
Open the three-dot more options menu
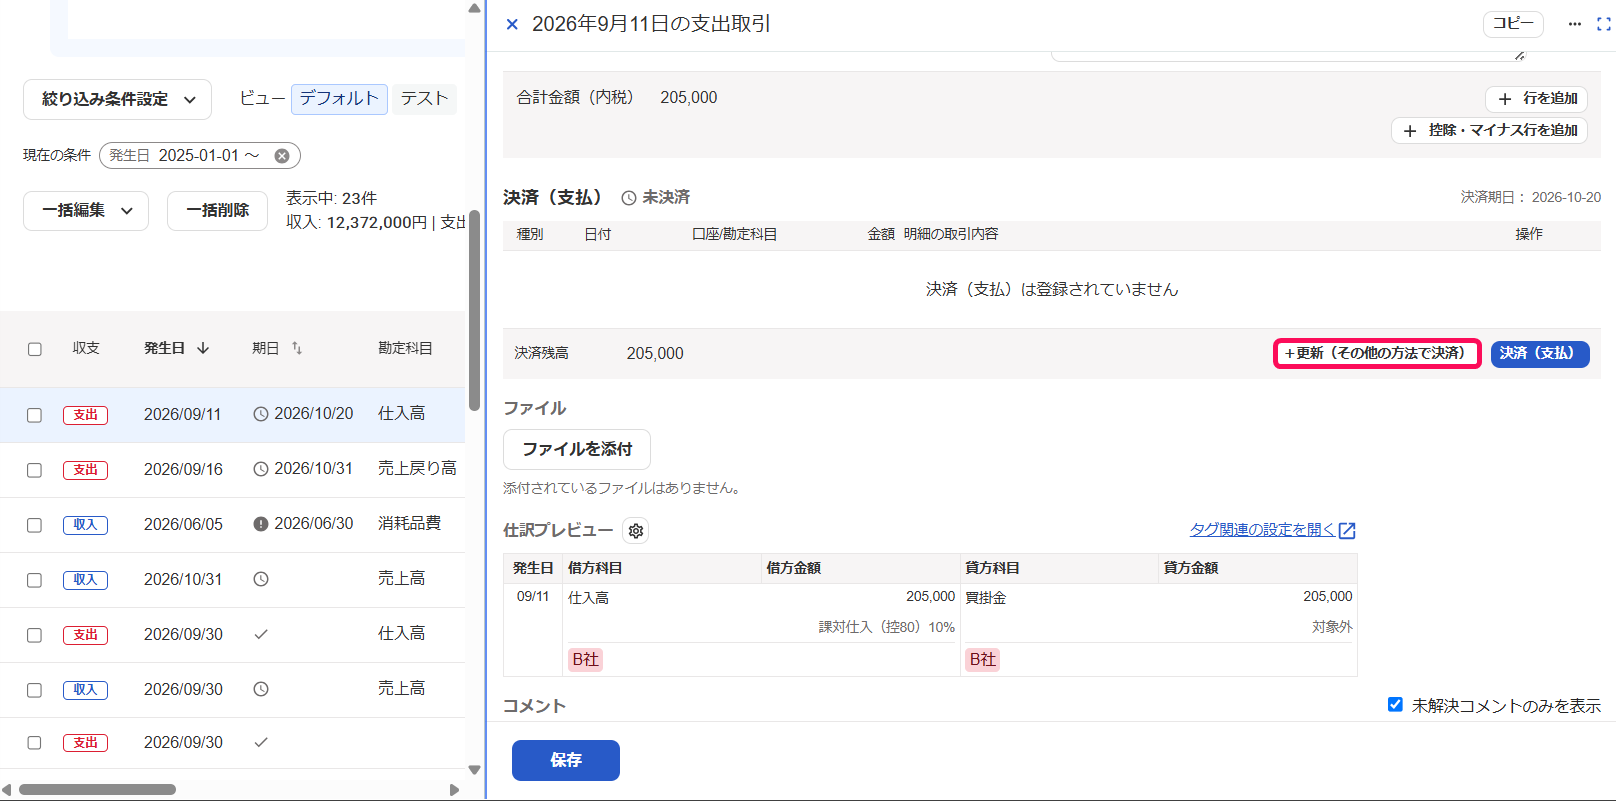coord(1575,24)
